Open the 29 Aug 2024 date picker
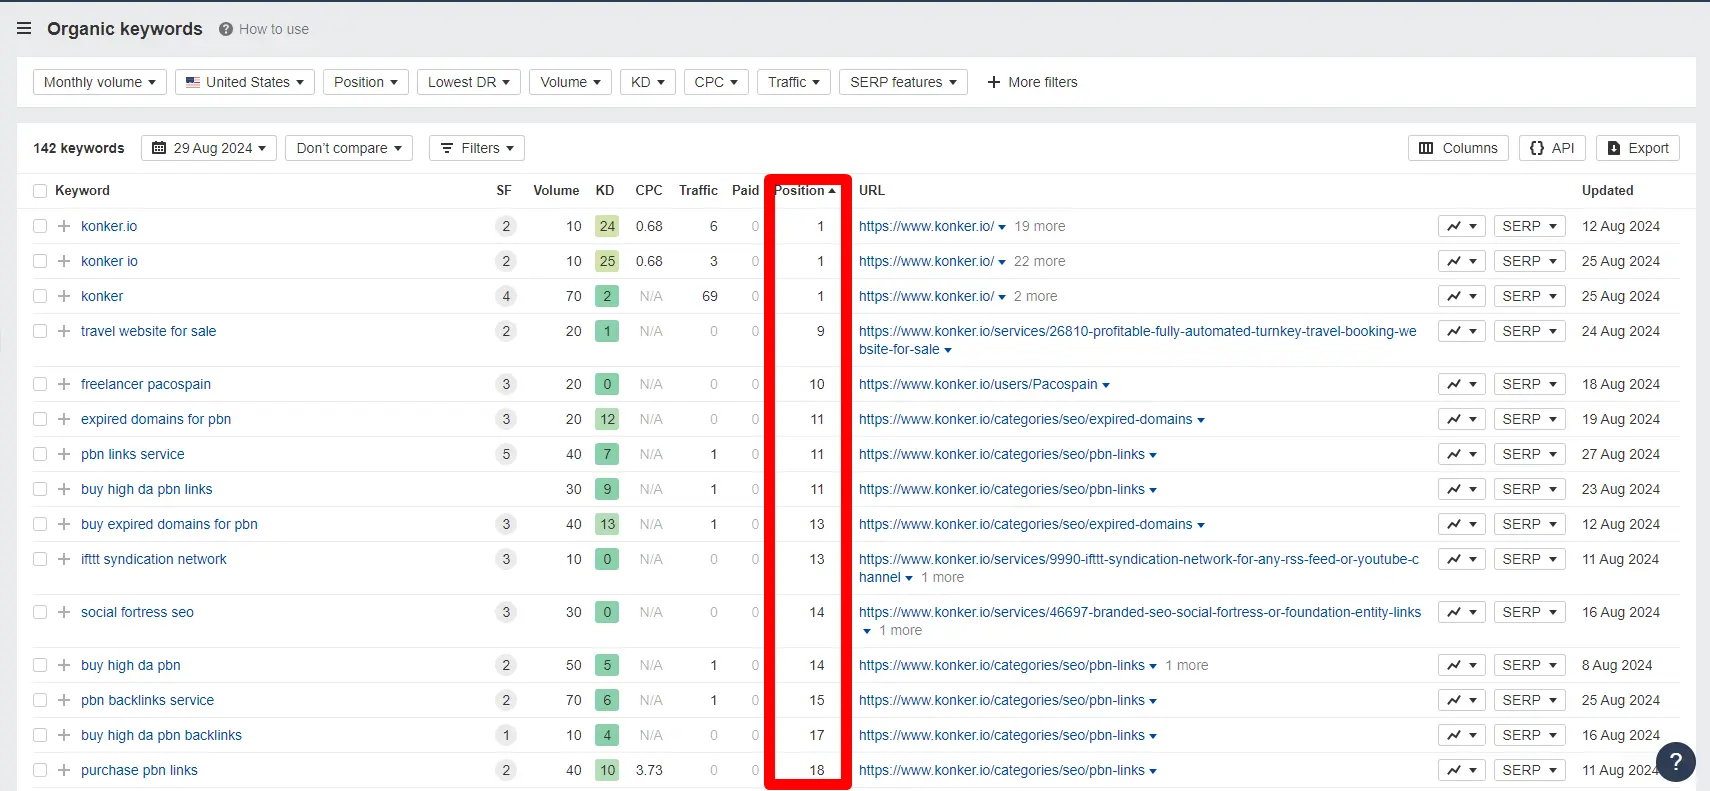Screen dimensions: 1710x791 point(209,148)
